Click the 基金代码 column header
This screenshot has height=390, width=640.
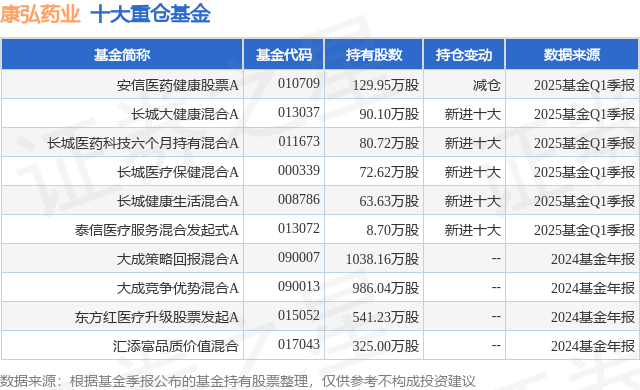(x=284, y=55)
